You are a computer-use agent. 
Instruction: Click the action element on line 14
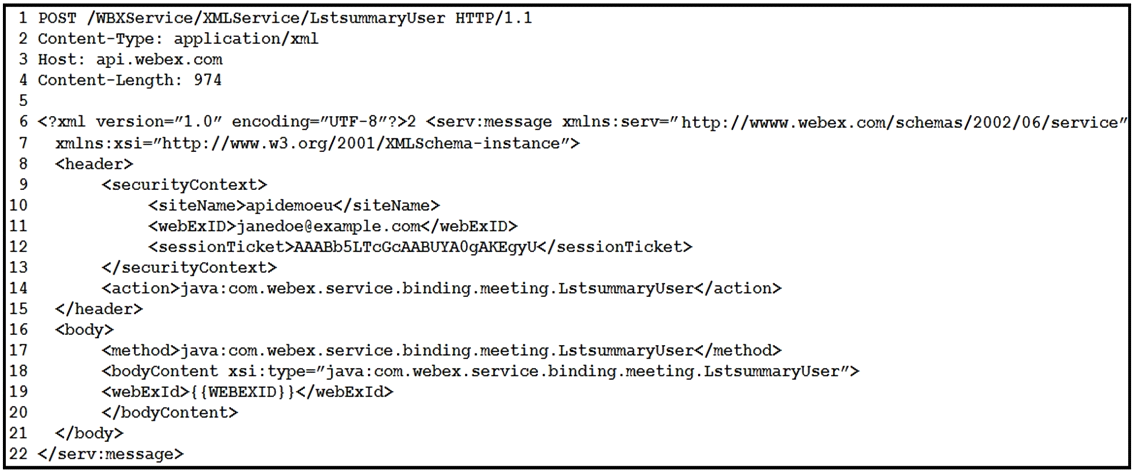tap(441, 289)
